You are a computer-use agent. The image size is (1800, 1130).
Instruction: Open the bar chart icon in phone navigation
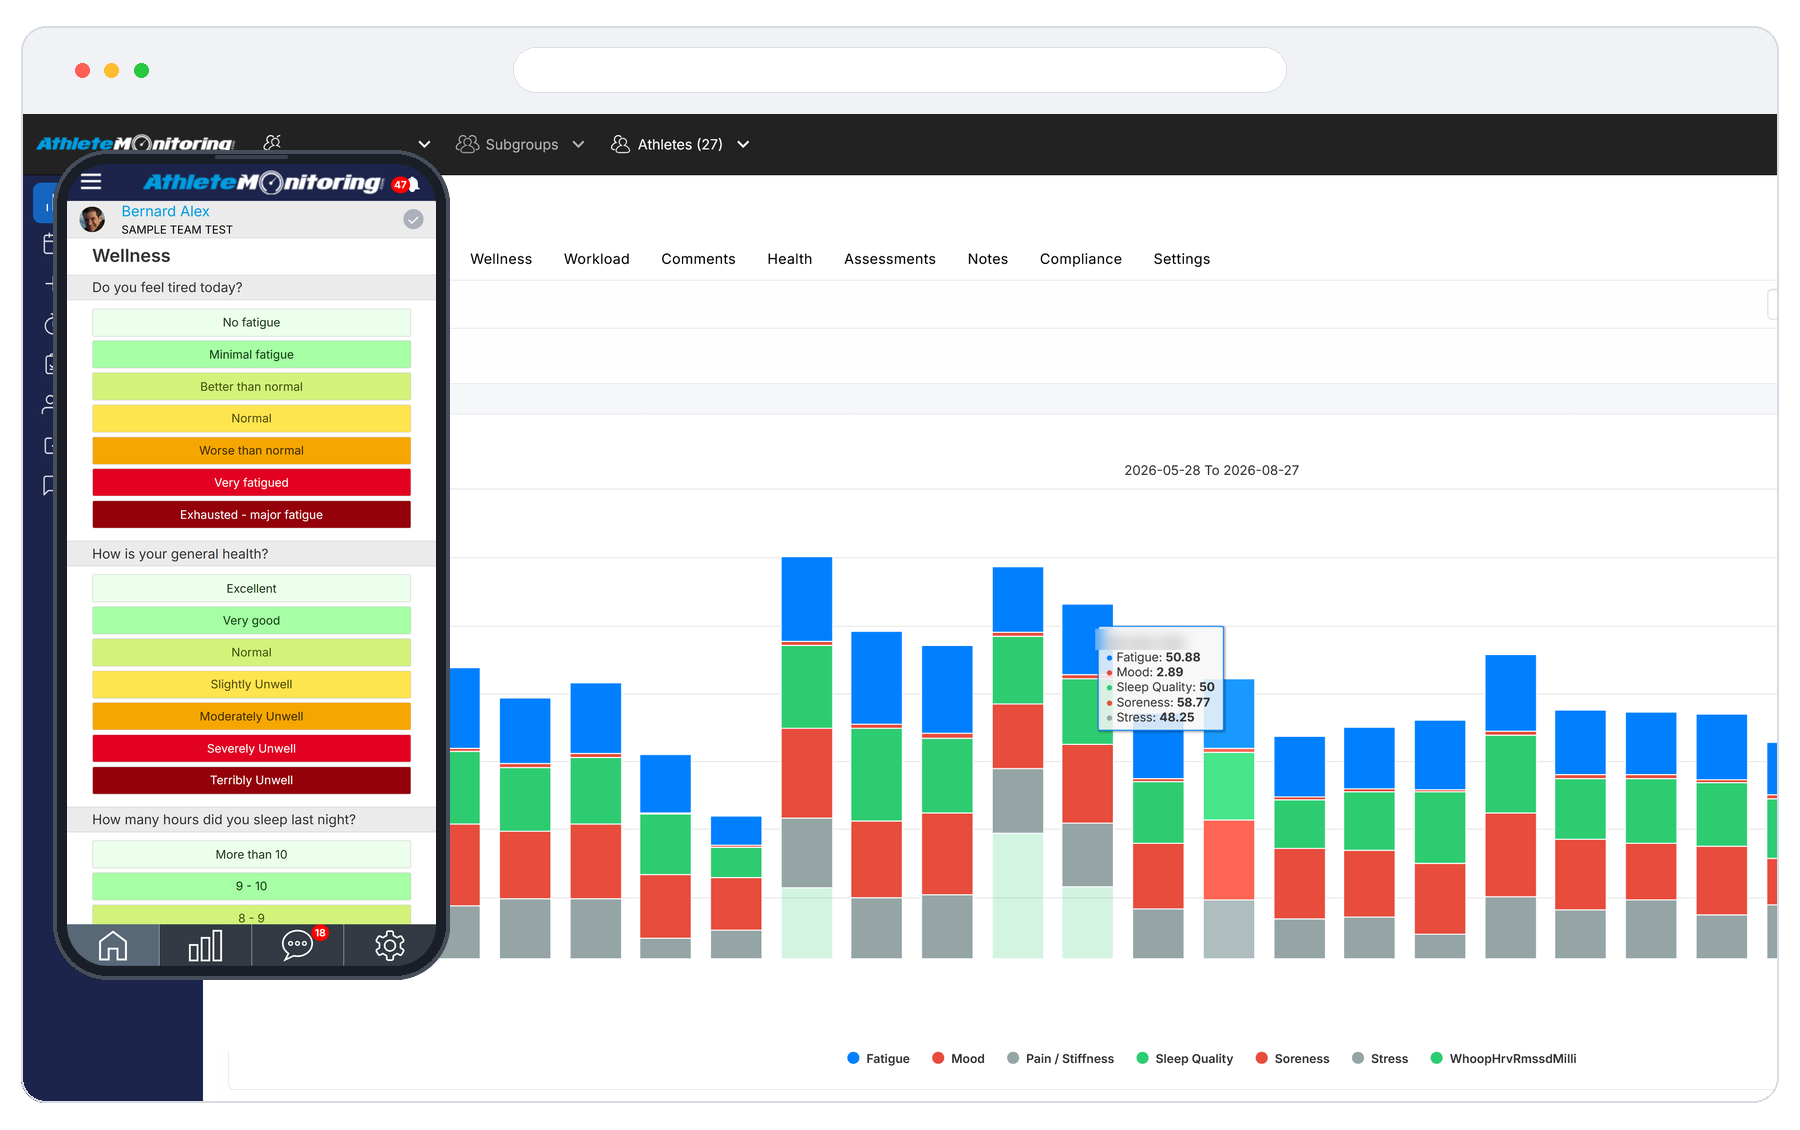[x=205, y=945]
